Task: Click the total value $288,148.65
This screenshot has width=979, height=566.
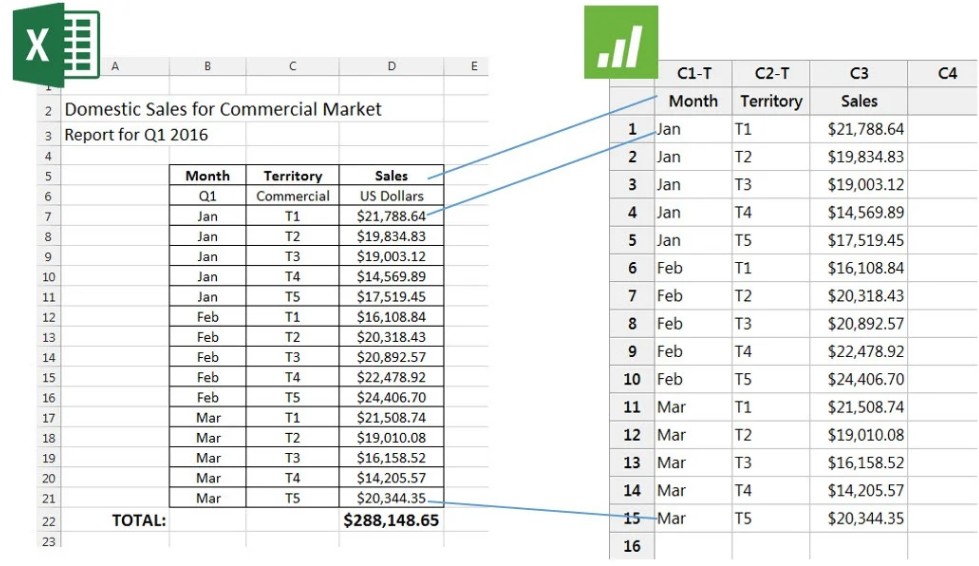Action: coord(391,520)
